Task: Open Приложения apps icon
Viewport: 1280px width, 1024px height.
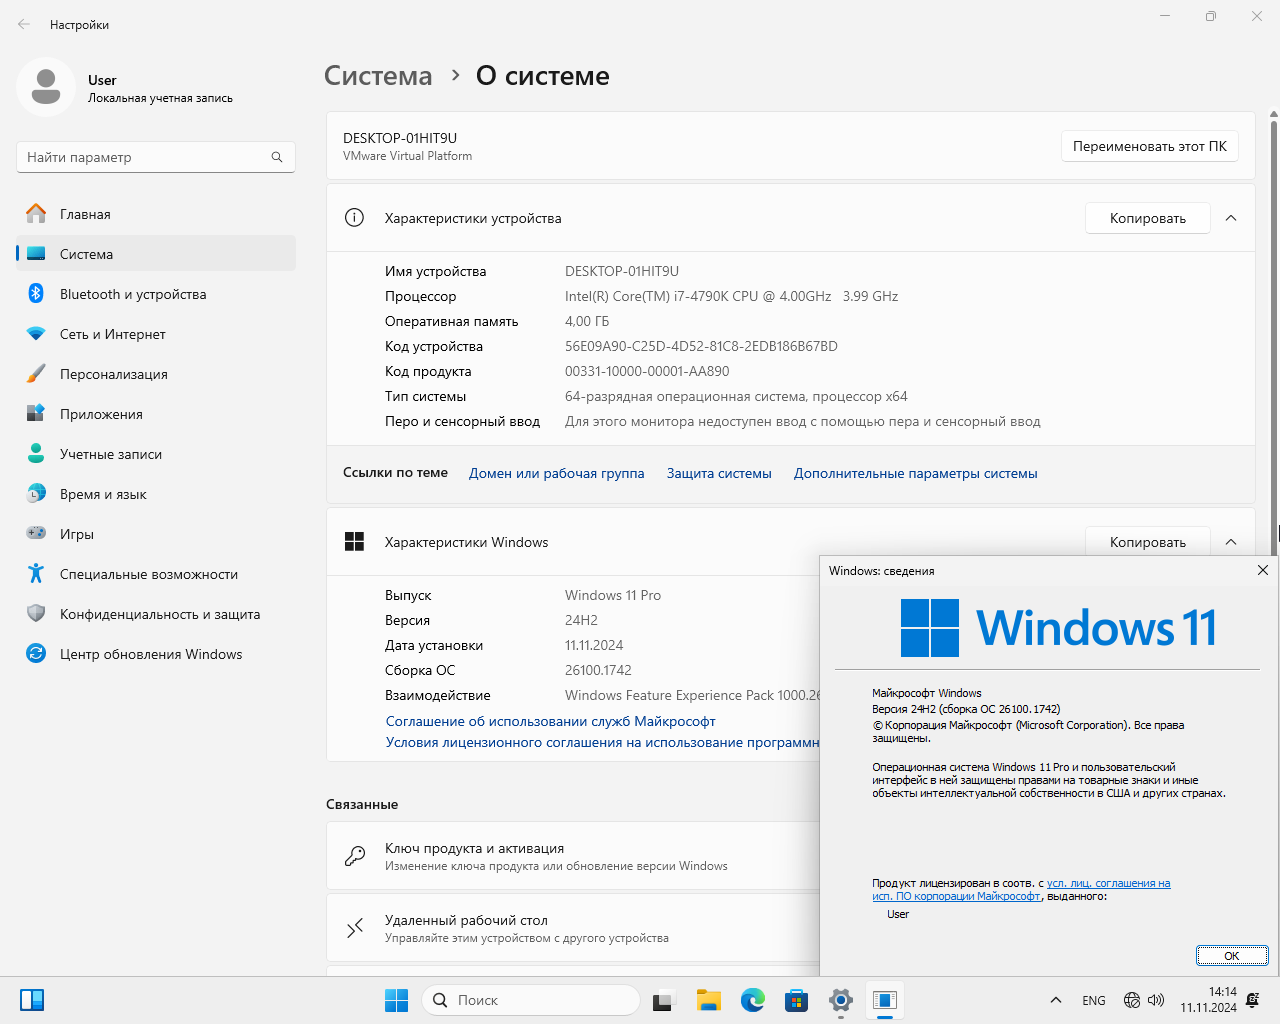Action: [36, 414]
